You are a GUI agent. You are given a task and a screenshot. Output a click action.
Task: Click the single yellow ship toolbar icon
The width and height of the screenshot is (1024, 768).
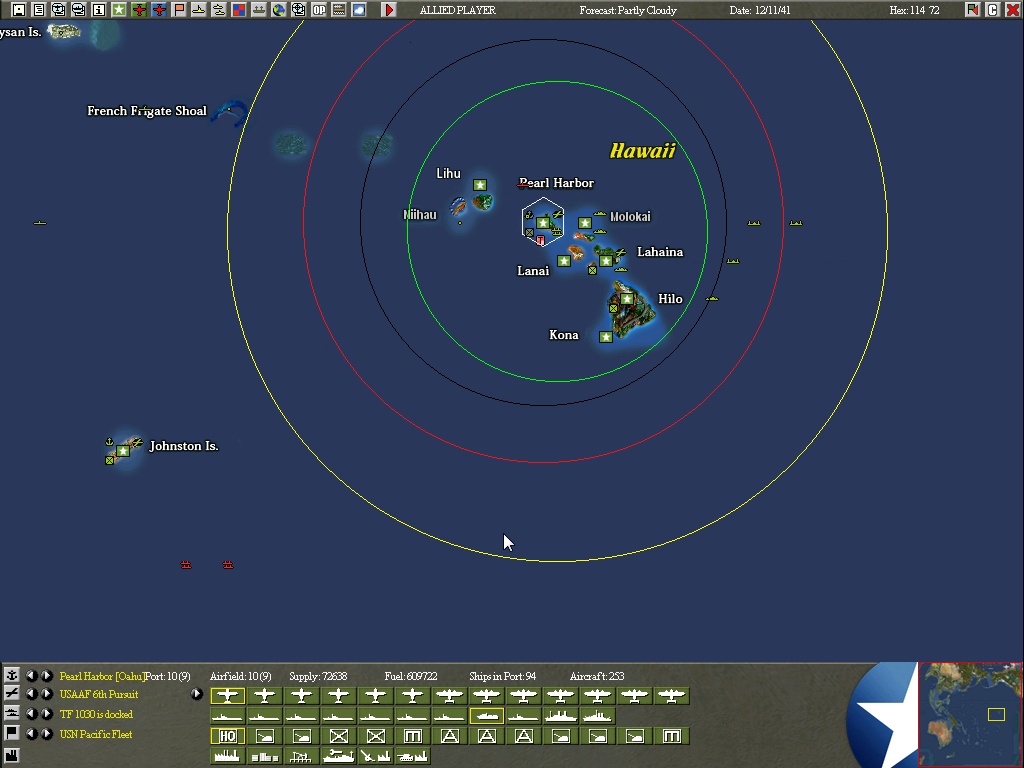click(x=199, y=10)
